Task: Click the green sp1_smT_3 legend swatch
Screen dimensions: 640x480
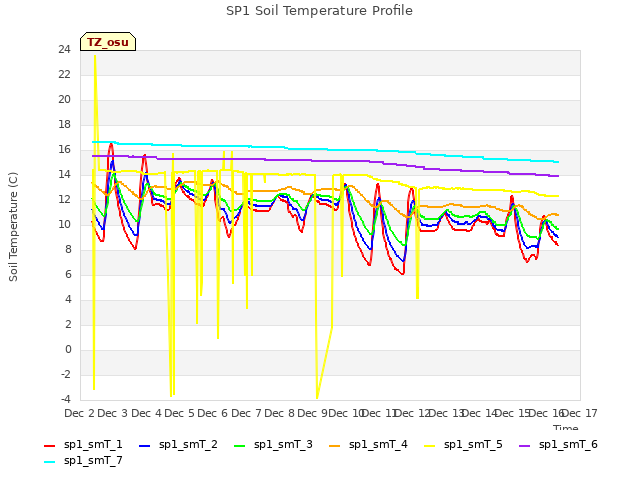Action: click(x=240, y=446)
